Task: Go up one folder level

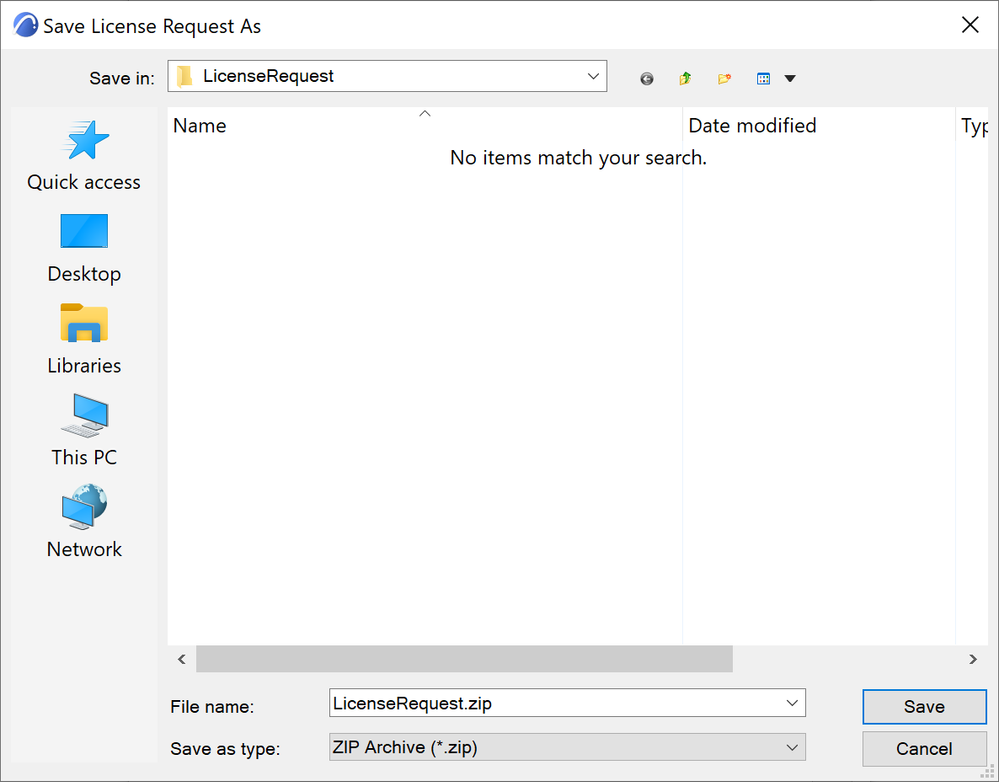Action: 686,78
